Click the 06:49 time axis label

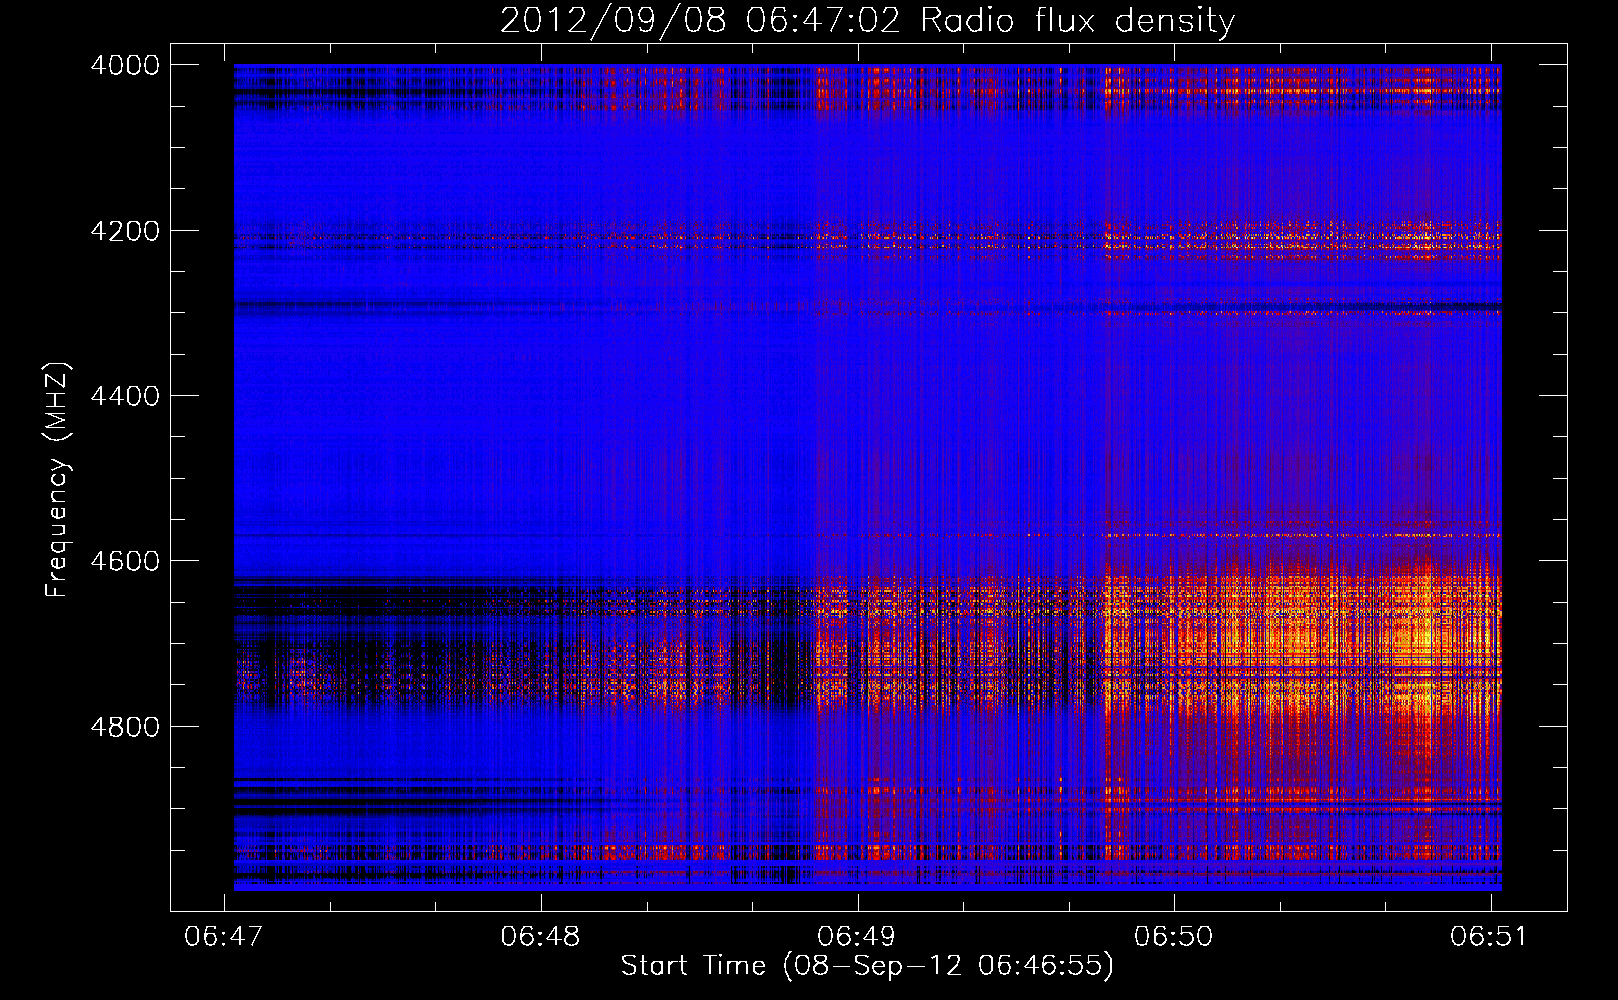(857, 936)
